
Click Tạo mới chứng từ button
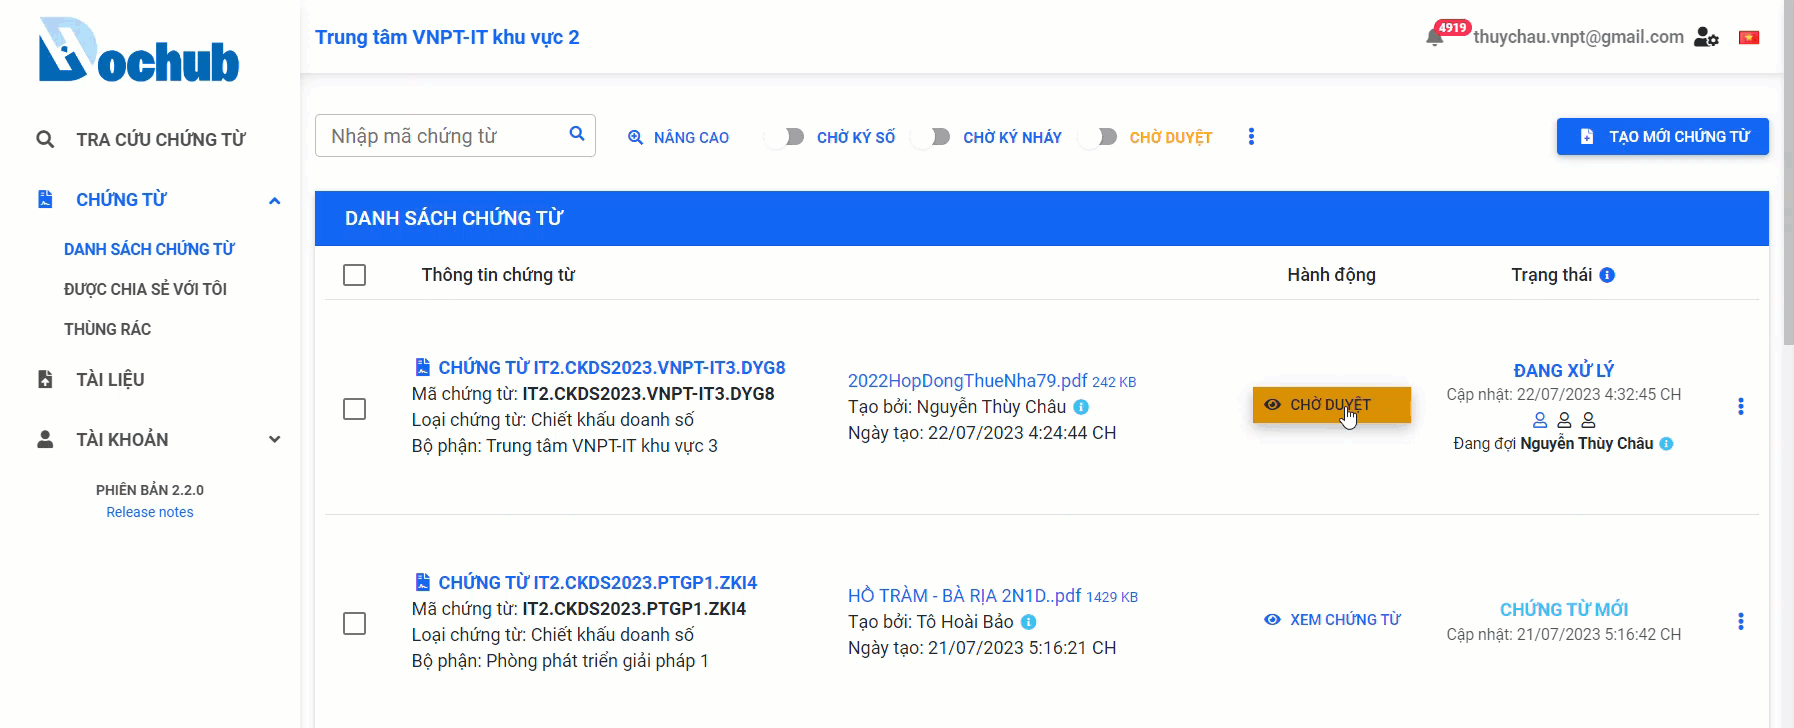(1662, 136)
